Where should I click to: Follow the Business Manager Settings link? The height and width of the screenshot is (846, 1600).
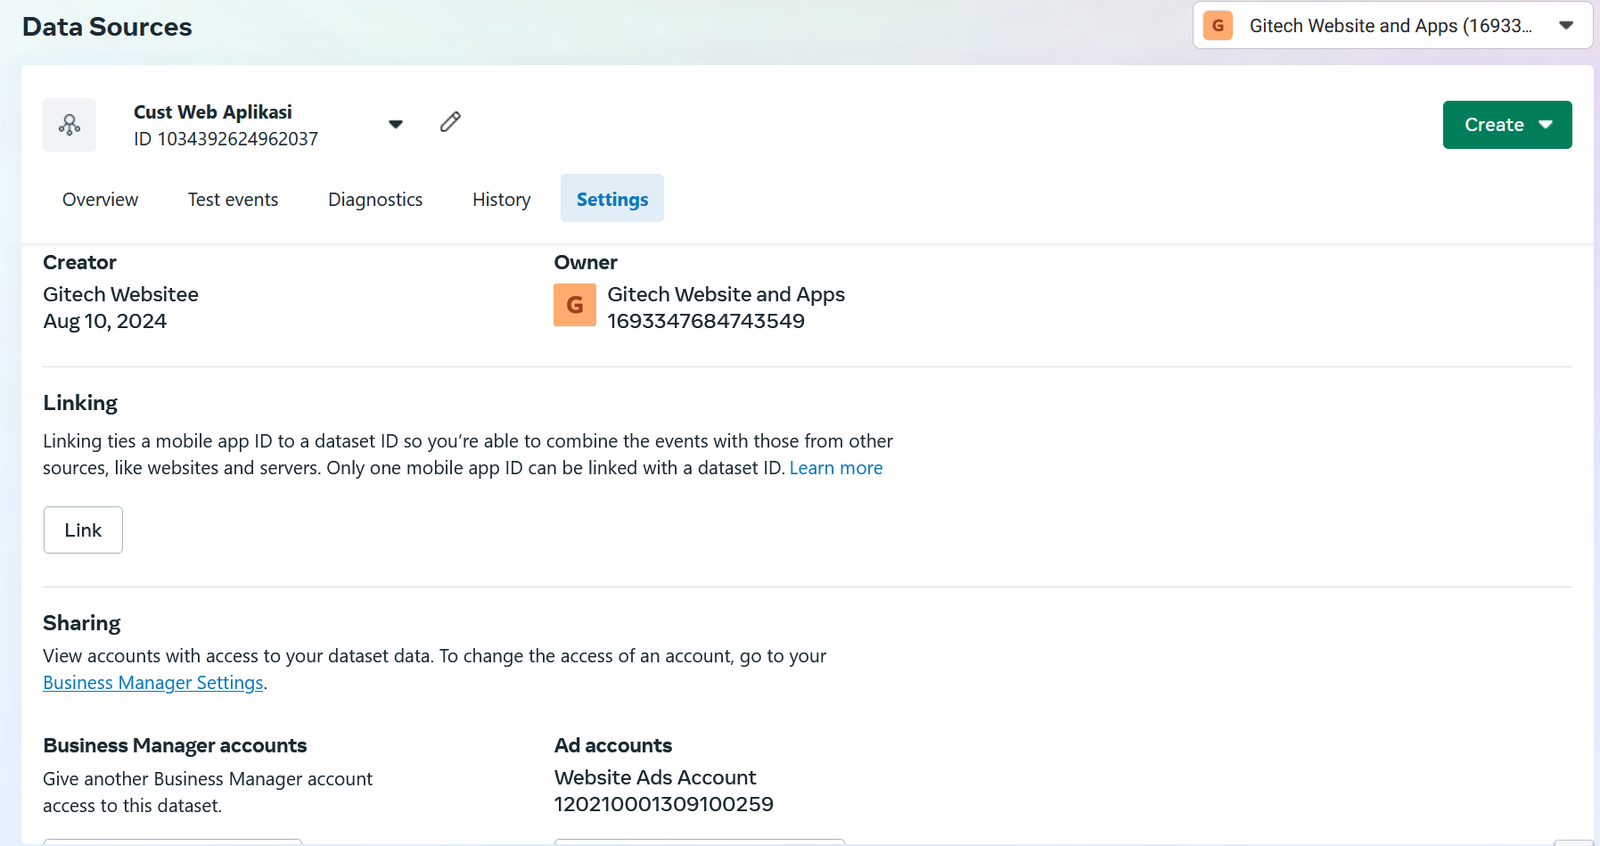(153, 683)
